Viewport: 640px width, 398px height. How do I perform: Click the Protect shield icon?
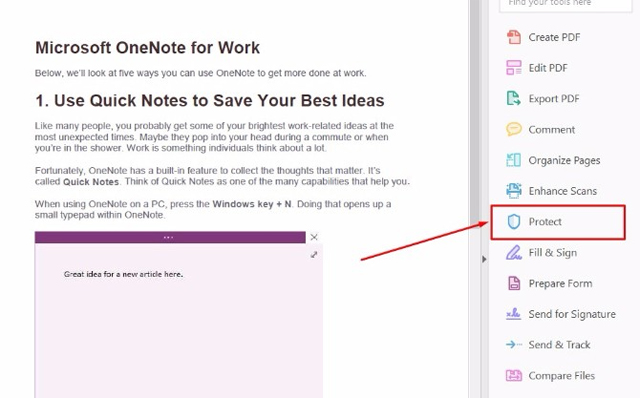coord(513,222)
